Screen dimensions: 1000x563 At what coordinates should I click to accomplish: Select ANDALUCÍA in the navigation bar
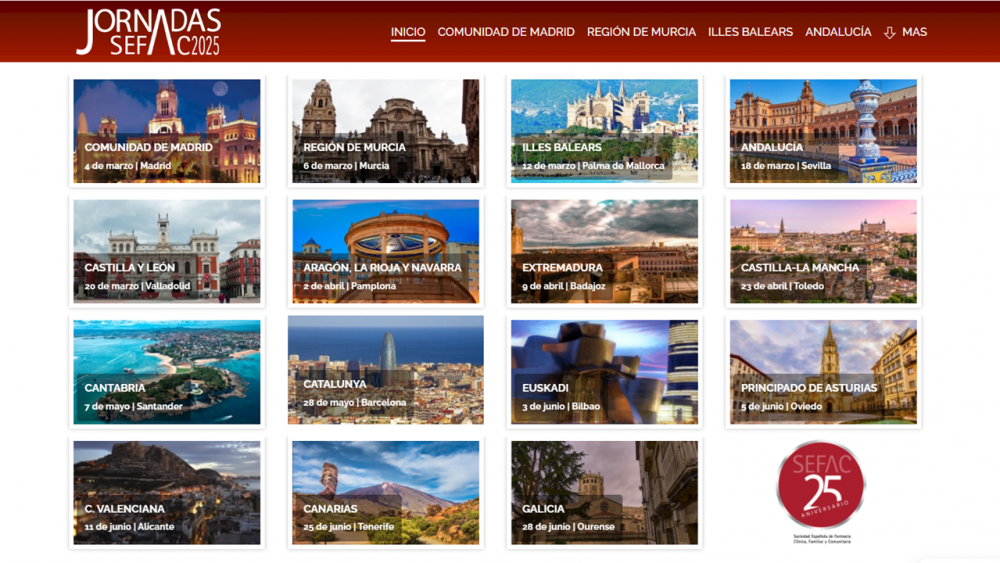pos(838,32)
